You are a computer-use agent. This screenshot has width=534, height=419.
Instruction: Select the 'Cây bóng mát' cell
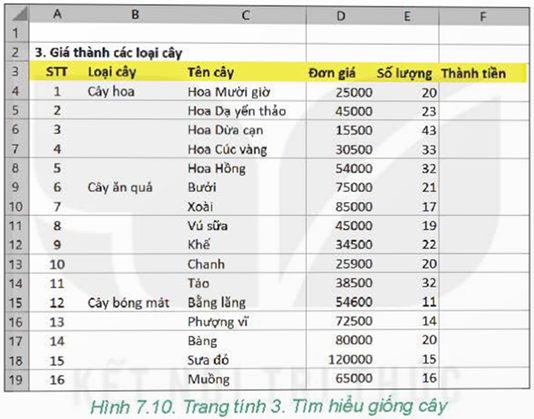(128, 302)
